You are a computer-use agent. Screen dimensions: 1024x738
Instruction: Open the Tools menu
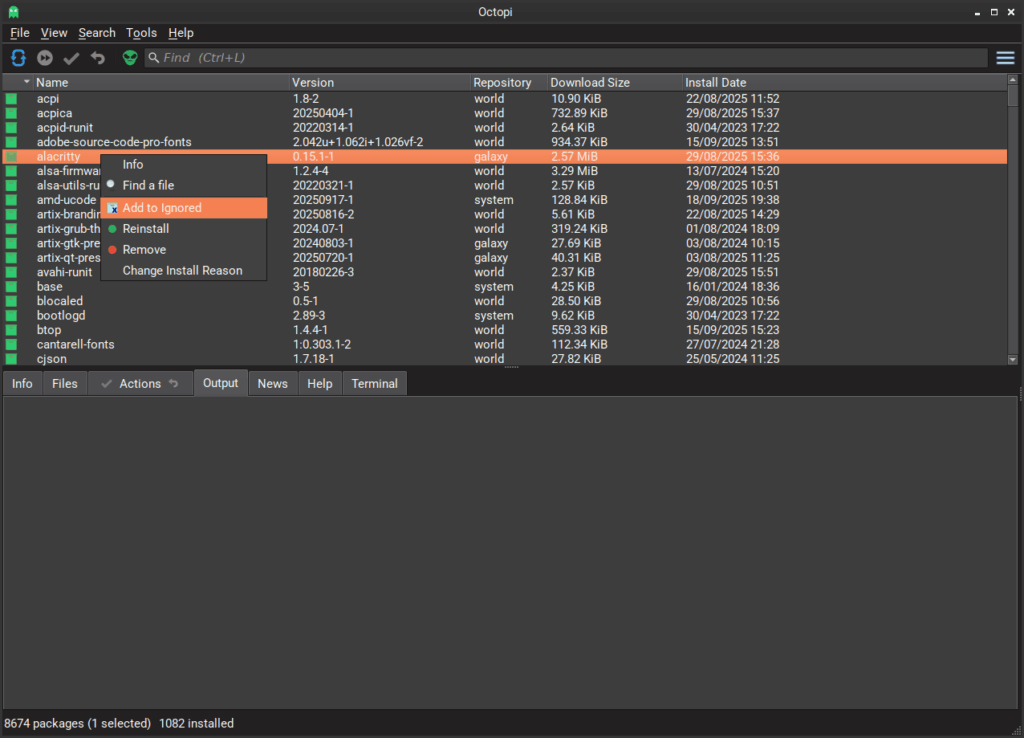141,33
